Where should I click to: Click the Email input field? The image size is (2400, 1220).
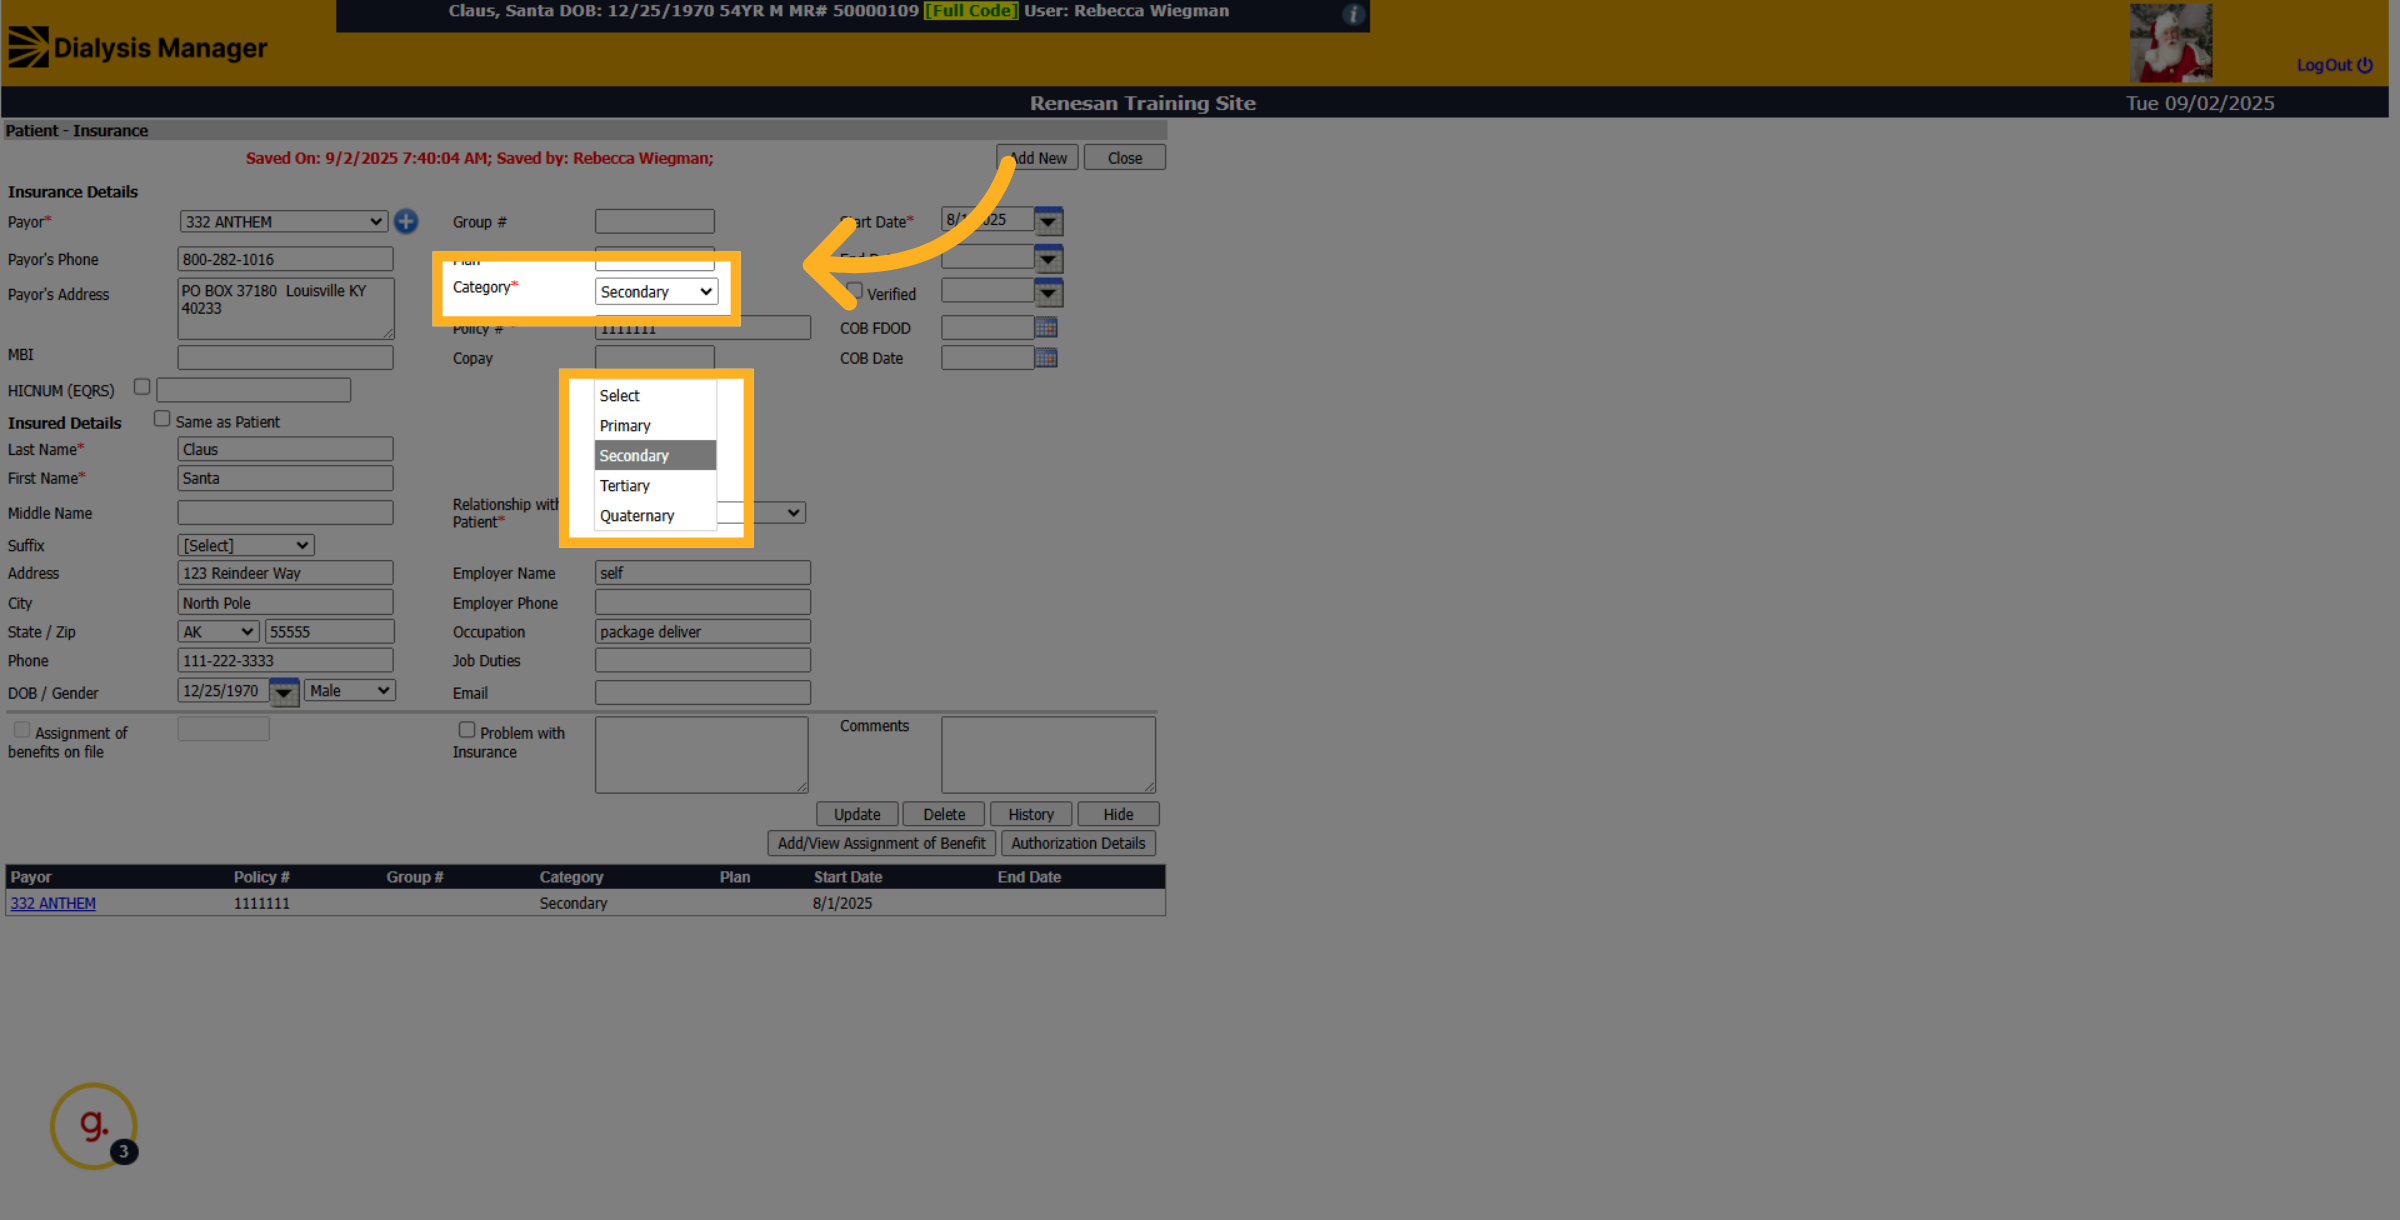tap(702, 692)
